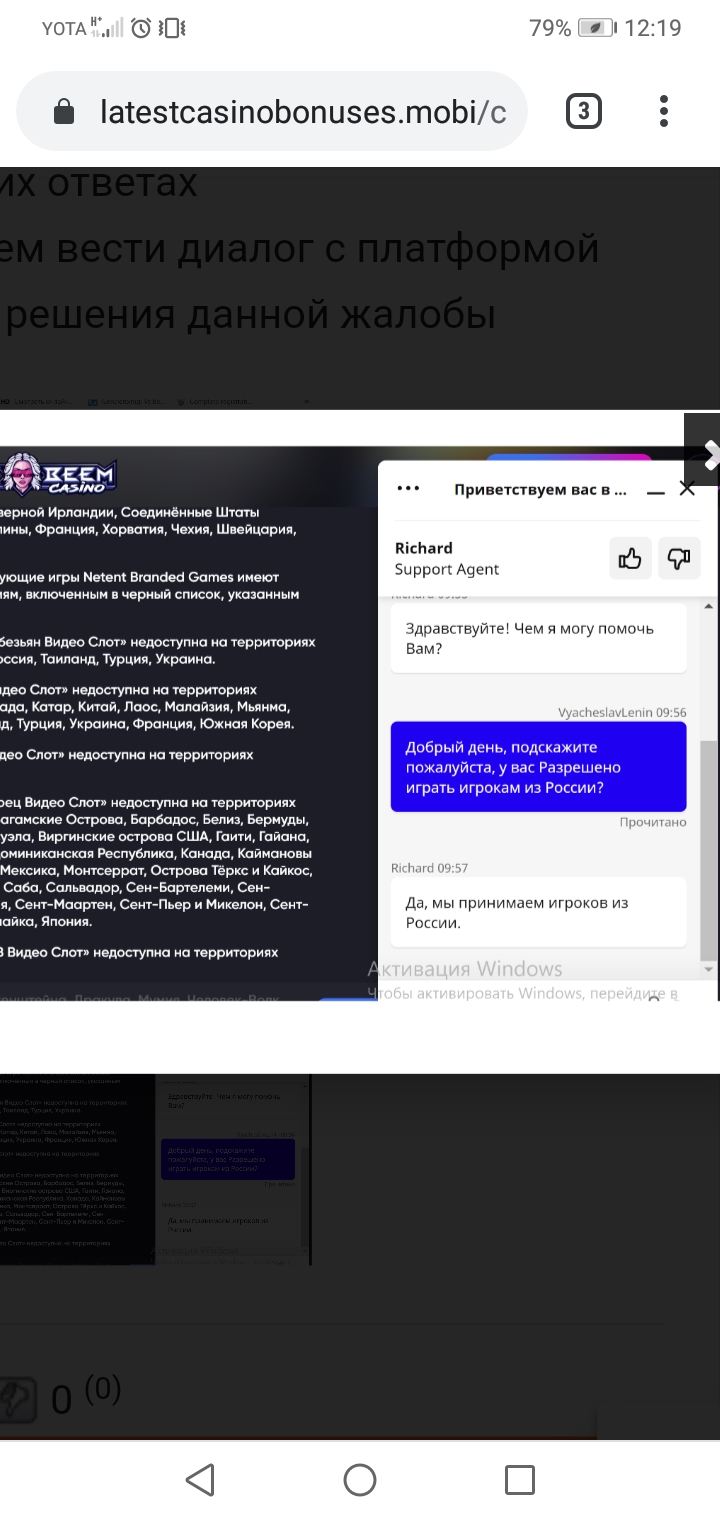The image size is (720, 1520).
Task: Click the blue message from VyacheslavLenin
Action: point(538,767)
